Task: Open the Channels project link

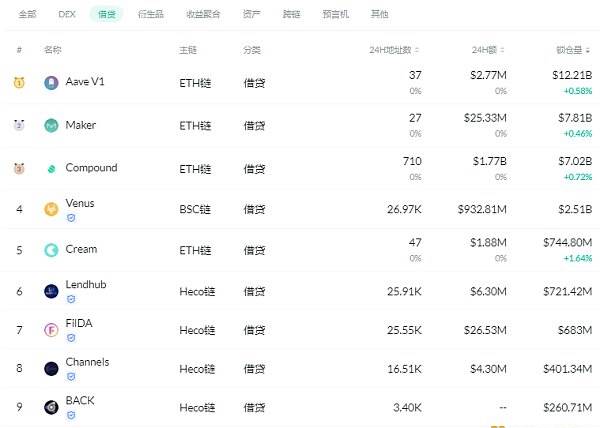Action: 87,362
